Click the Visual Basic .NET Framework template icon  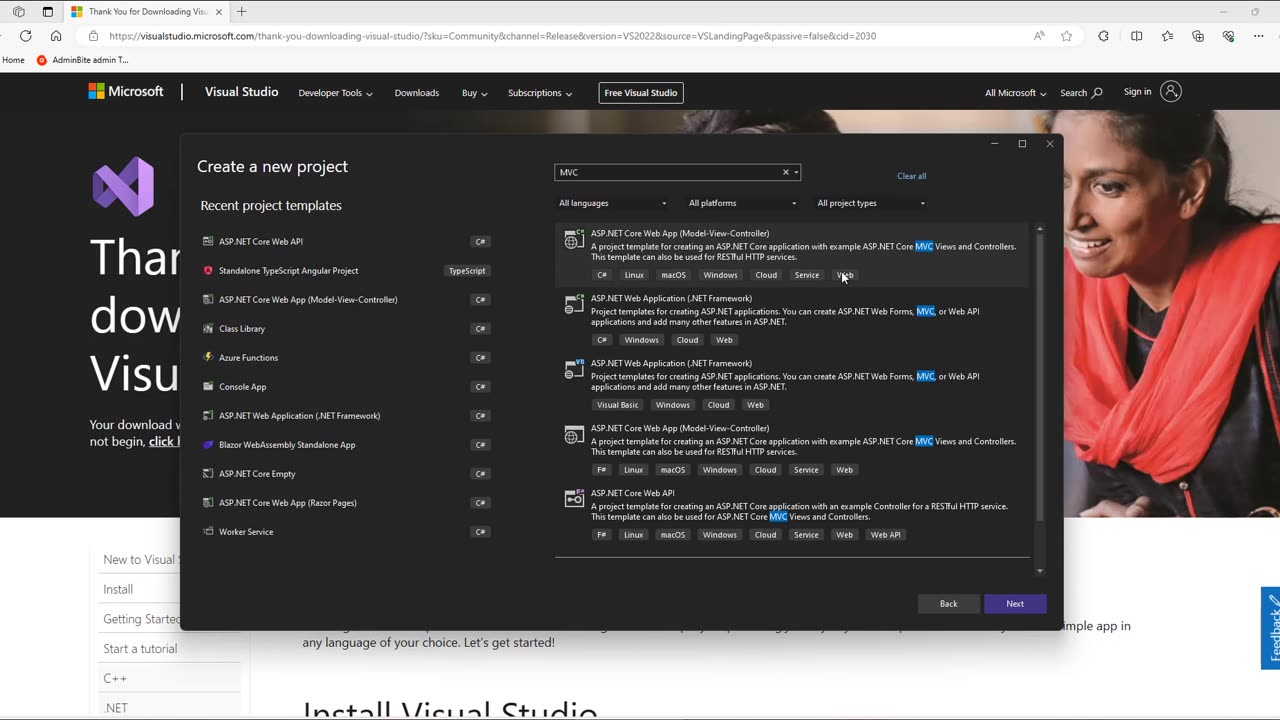[x=574, y=370]
